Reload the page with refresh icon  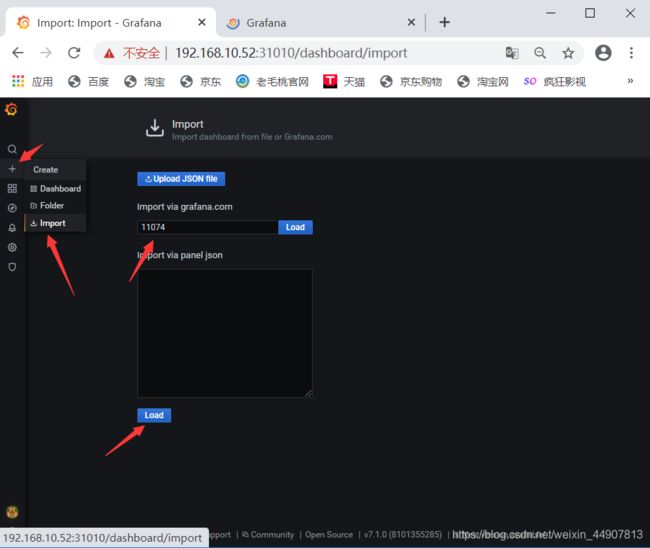tap(74, 53)
